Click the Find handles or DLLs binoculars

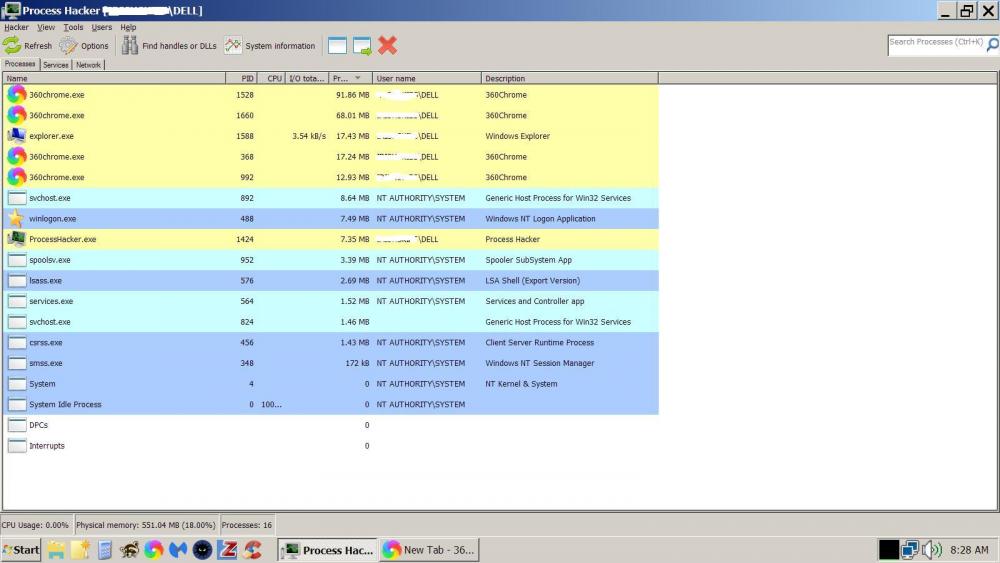130,46
